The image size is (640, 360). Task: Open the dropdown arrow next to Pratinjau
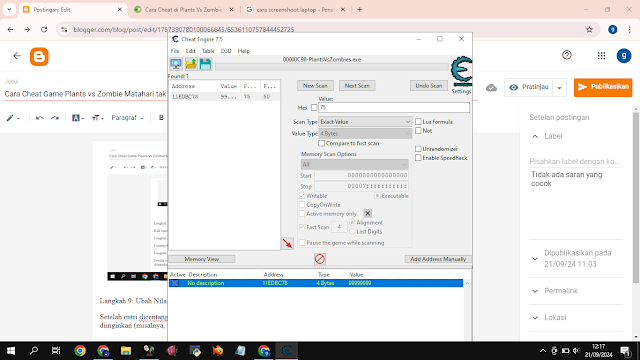point(559,87)
